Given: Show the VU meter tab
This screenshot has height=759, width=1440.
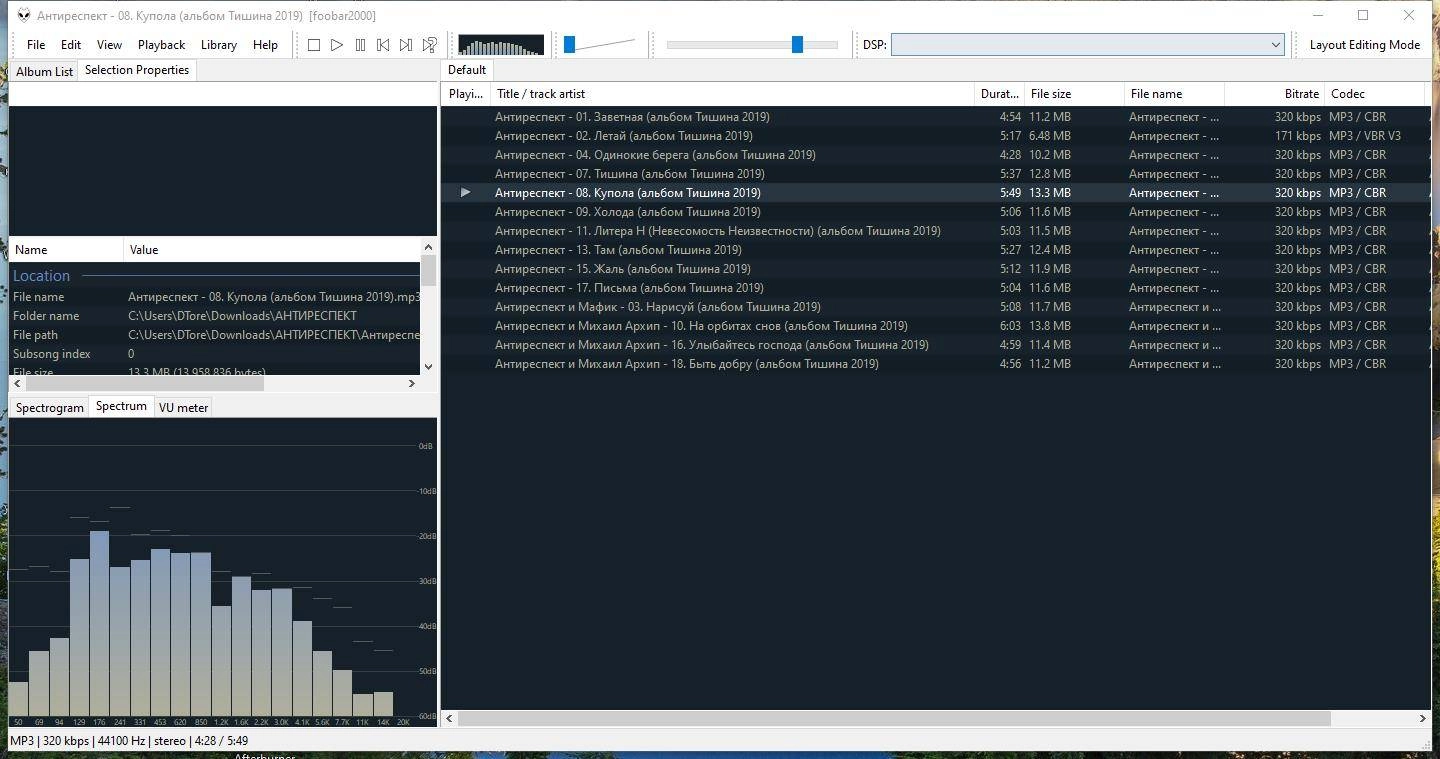Looking at the screenshot, I should click(x=183, y=408).
